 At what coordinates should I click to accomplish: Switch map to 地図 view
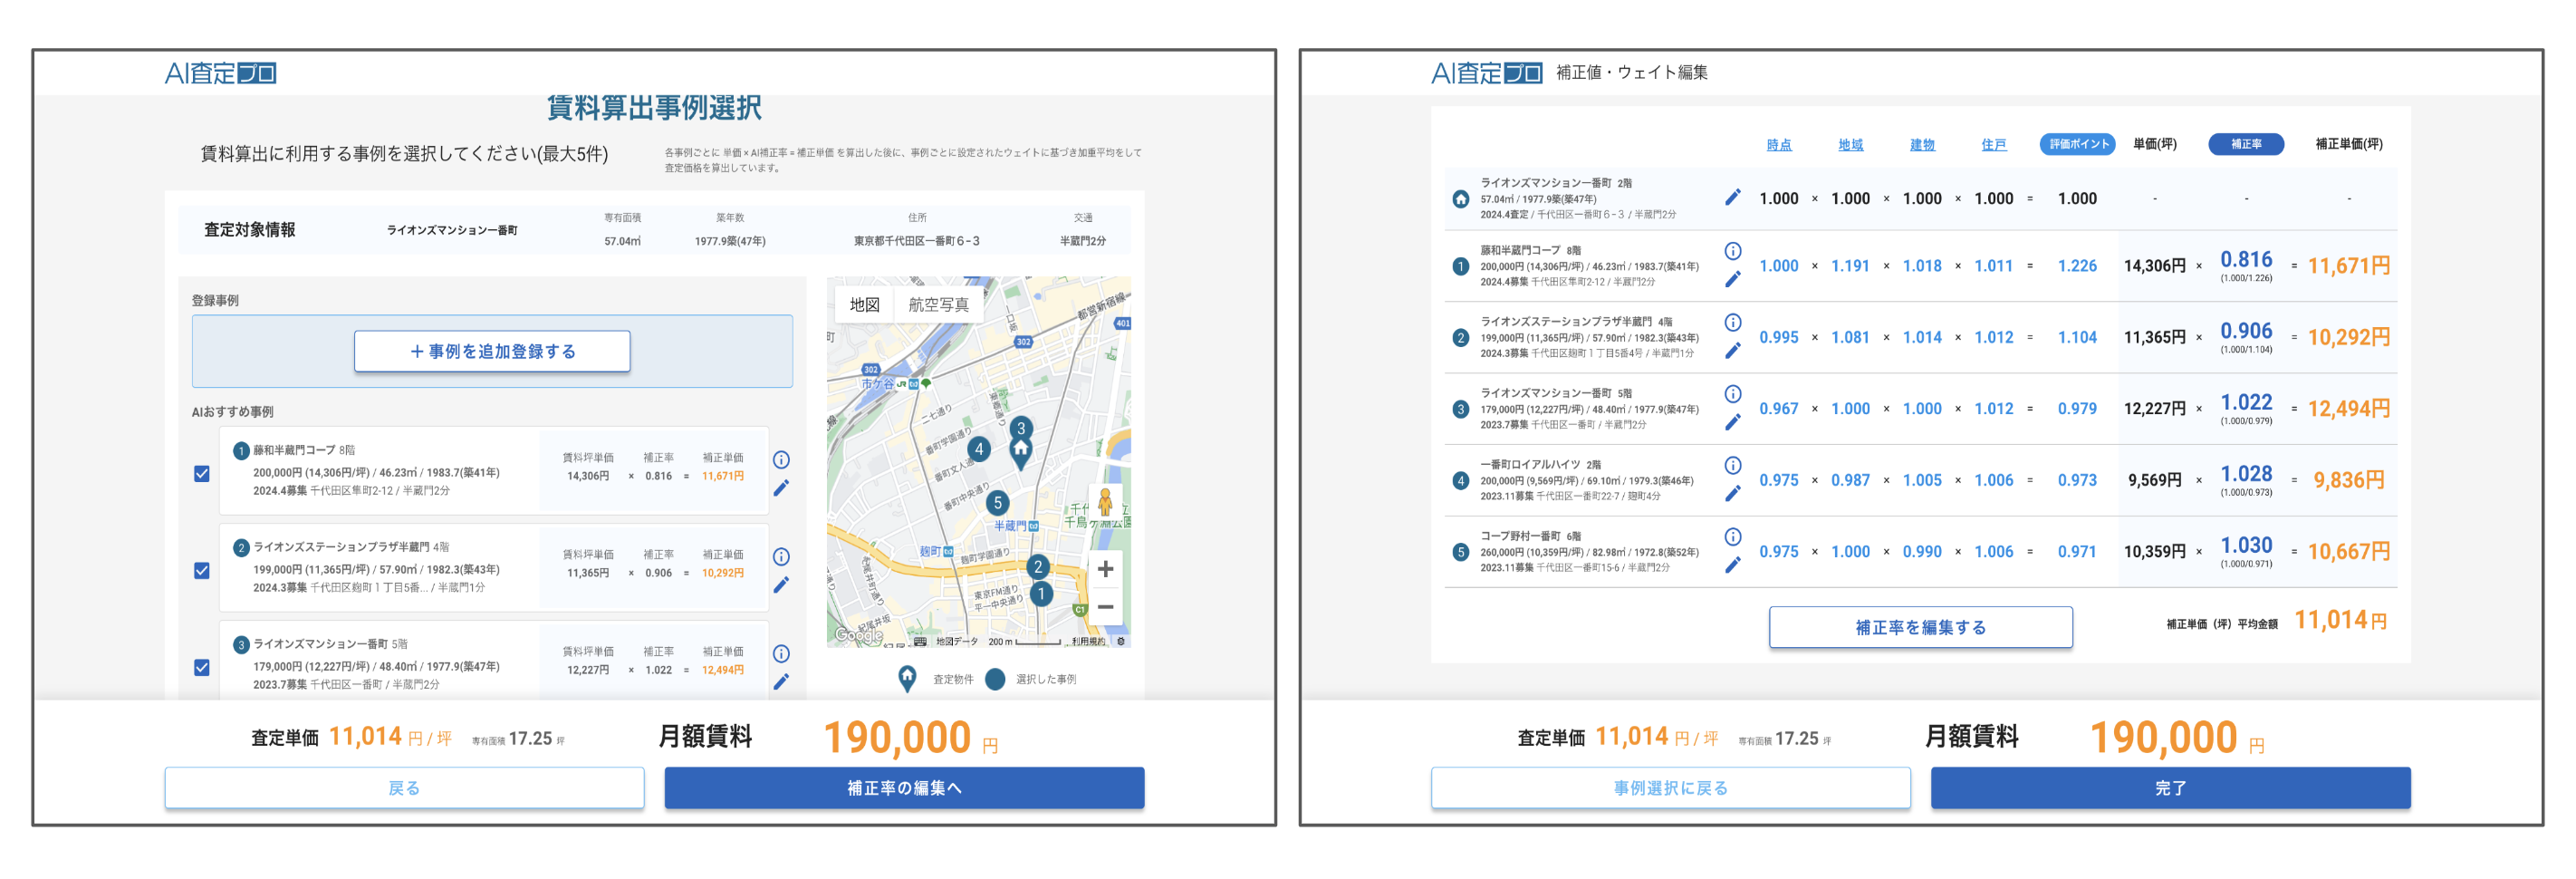point(864,305)
